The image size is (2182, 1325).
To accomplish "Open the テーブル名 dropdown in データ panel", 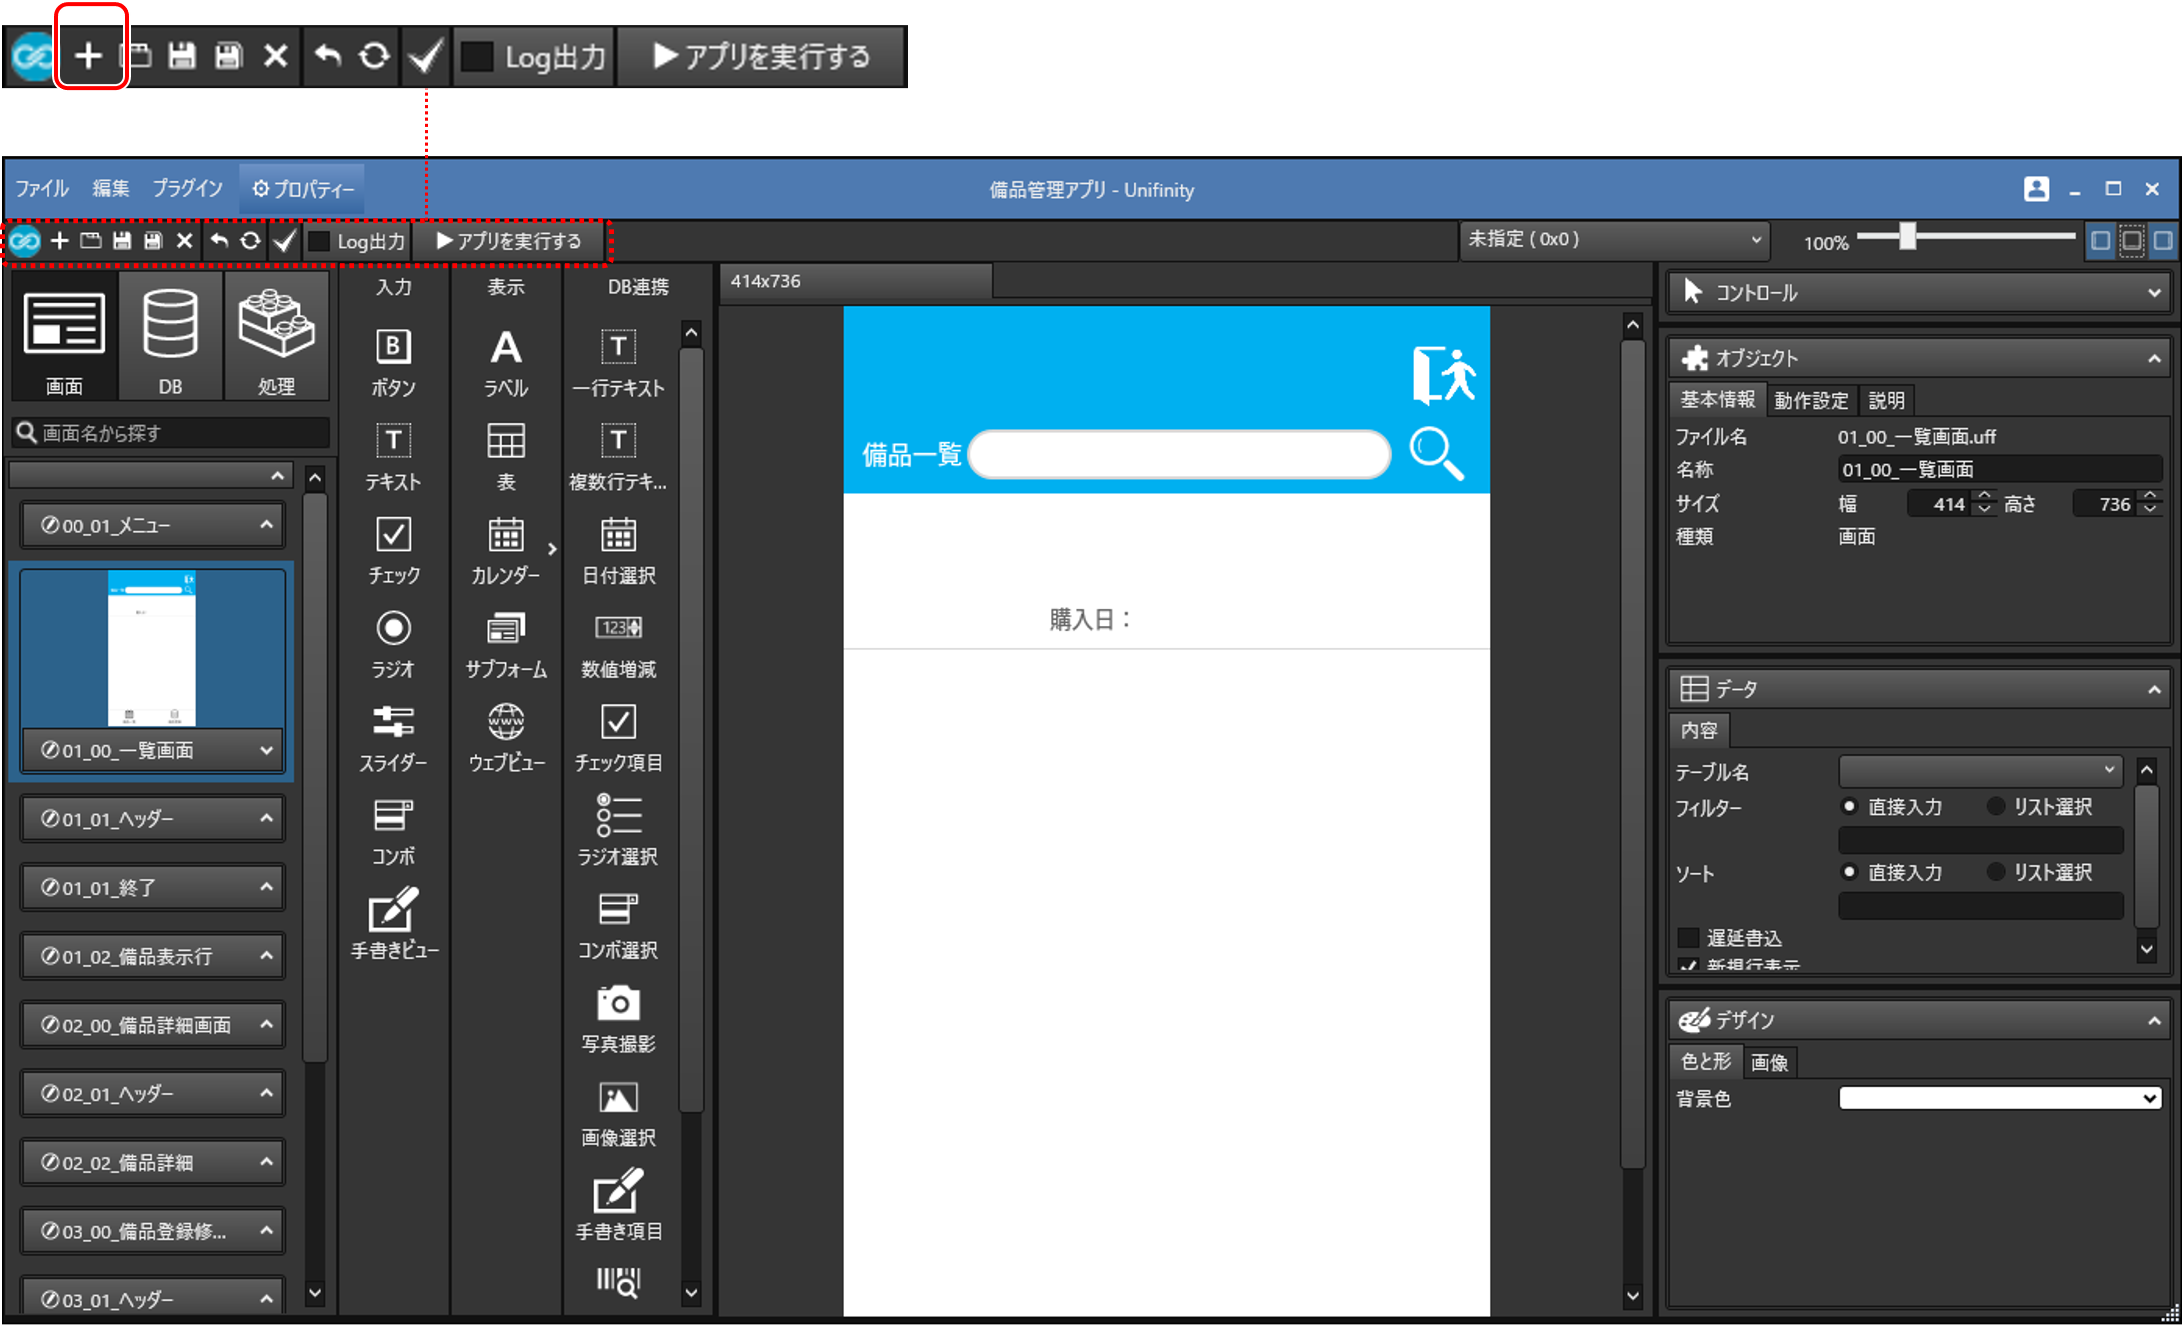I will (x=1979, y=771).
